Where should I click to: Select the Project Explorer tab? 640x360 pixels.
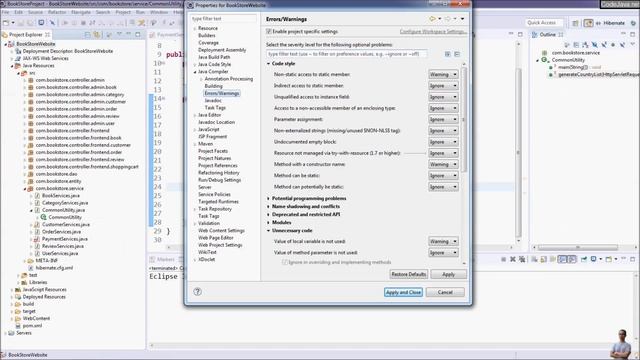[26, 35]
